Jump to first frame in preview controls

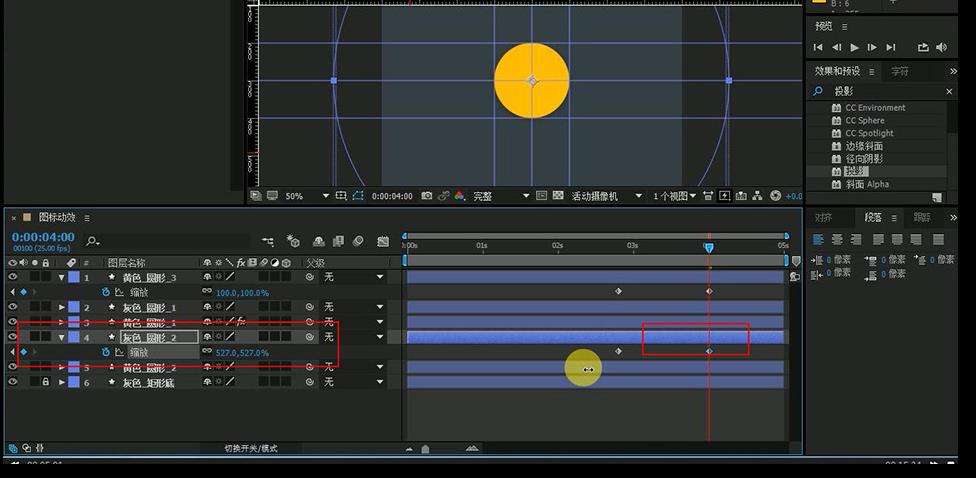818,47
